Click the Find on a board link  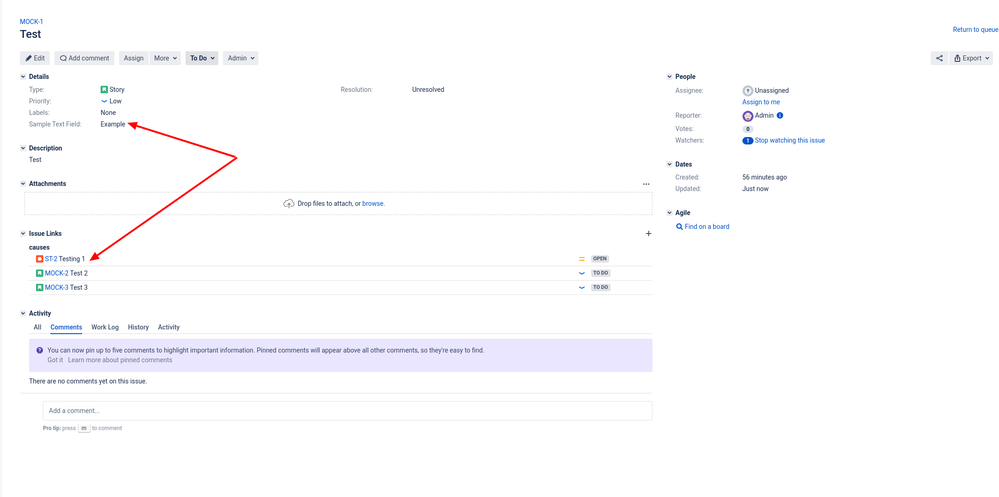tap(707, 227)
